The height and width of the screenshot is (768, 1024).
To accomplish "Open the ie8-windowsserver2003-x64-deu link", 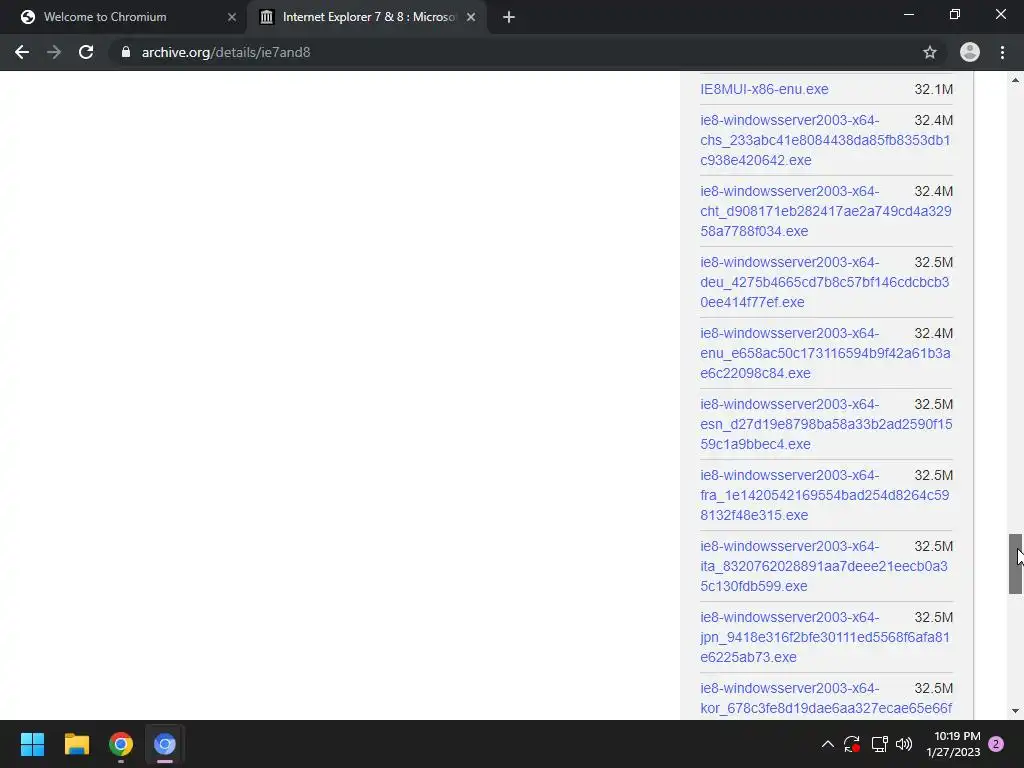I will [x=825, y=282].
